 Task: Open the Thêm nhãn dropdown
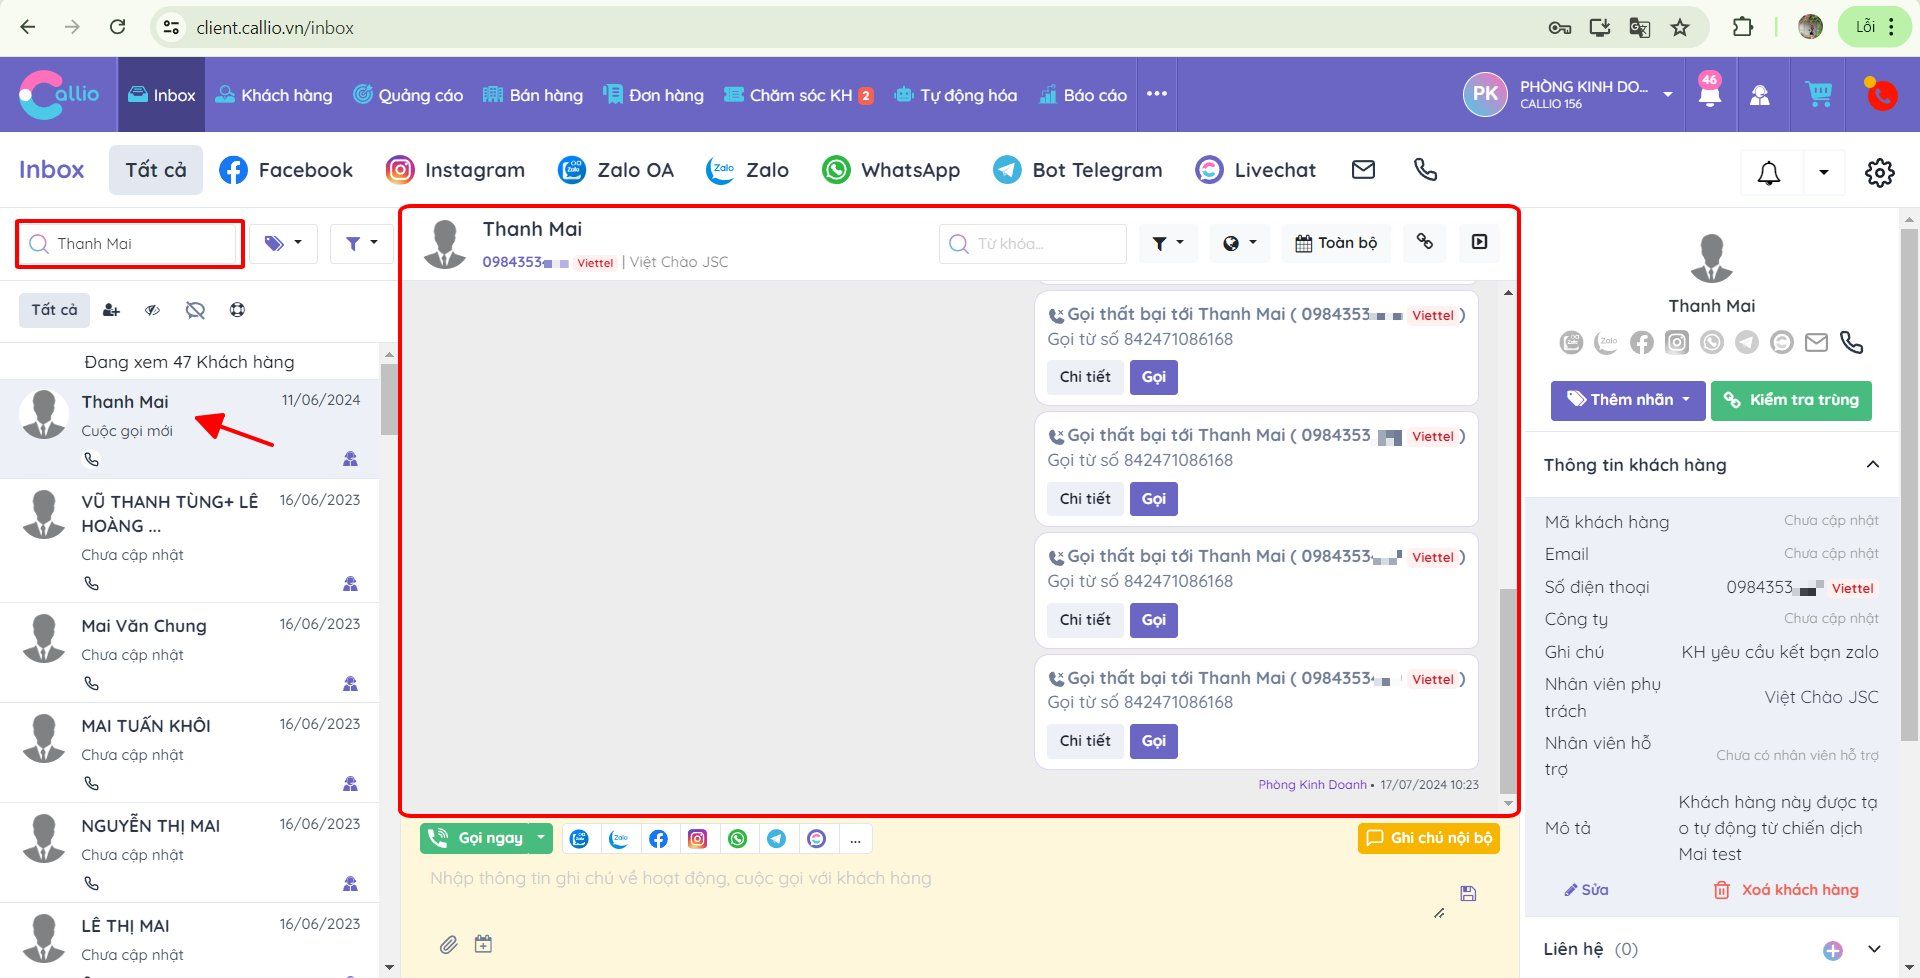[x=1627, y=400]
